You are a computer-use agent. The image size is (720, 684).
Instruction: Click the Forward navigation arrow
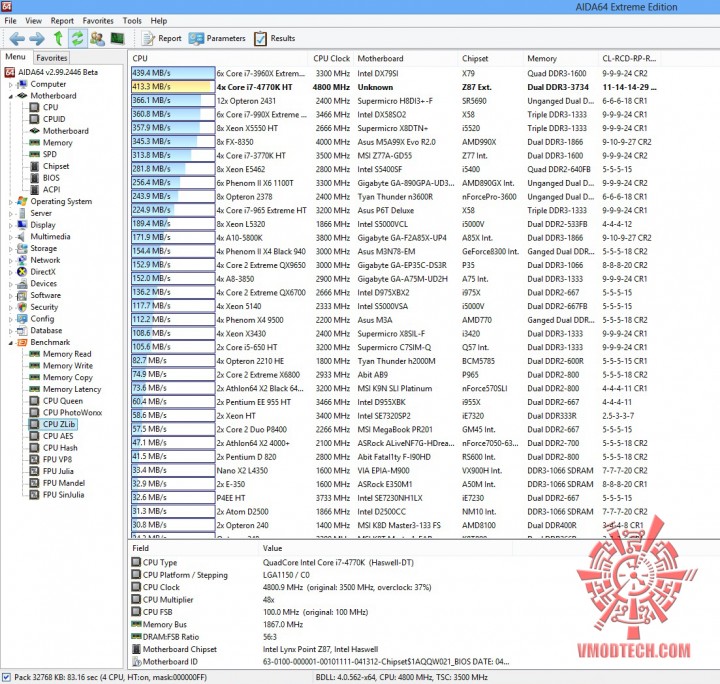(x=37, y=39)
